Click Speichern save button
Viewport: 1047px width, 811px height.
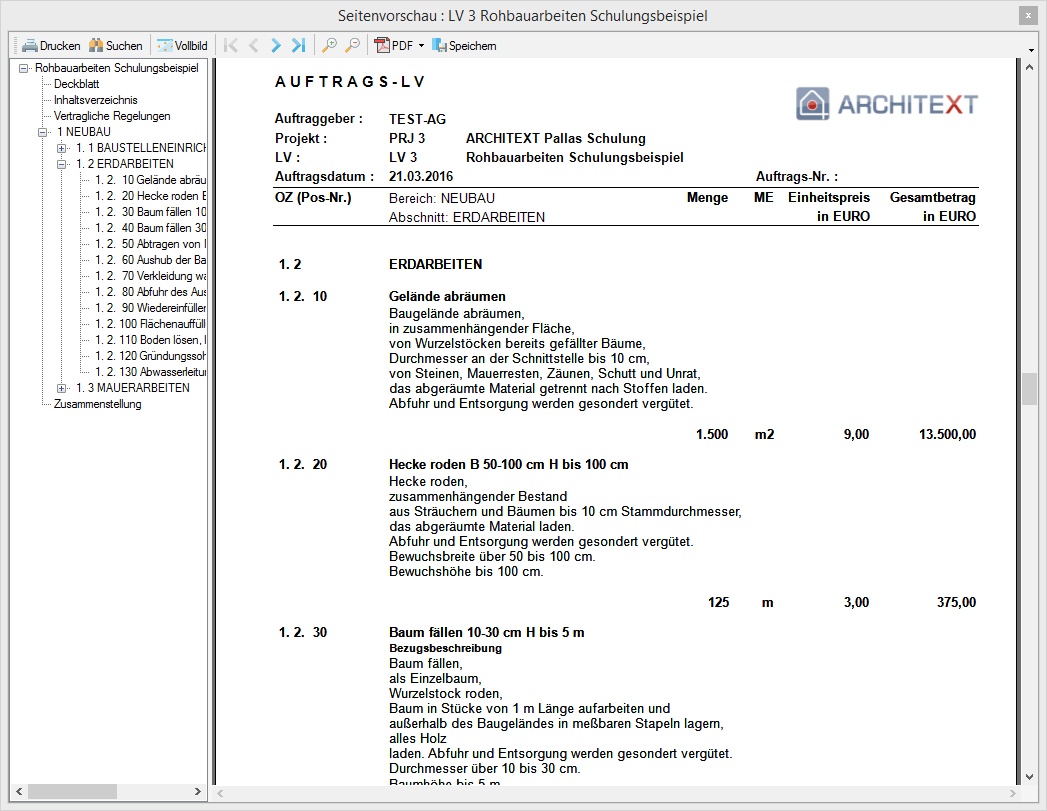click(464, 45)
